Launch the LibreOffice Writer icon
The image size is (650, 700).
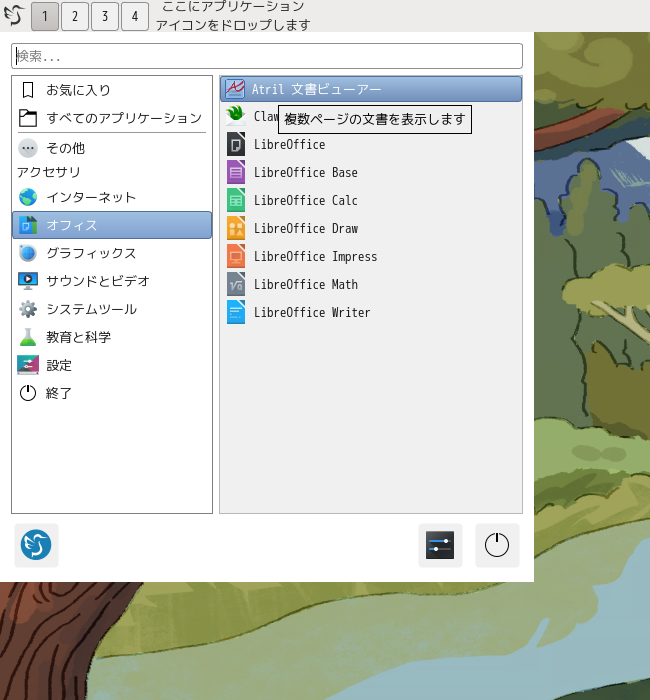point(236,312)
